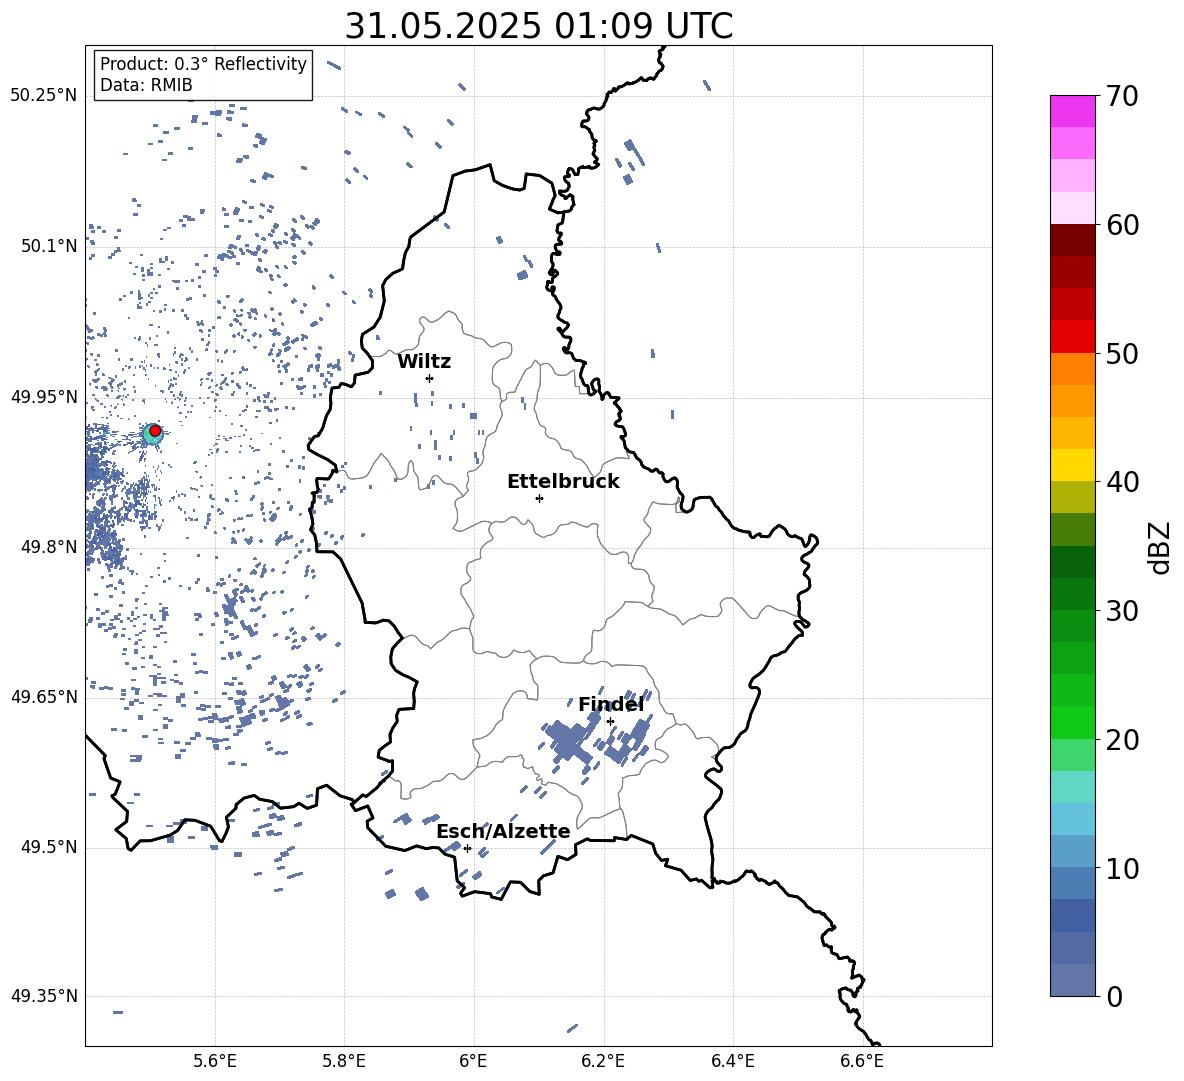Click the title 31.05.2025 01:09 UTC
The height and width of the screenshot is (1081, 1184).
[x=538, y=26]
